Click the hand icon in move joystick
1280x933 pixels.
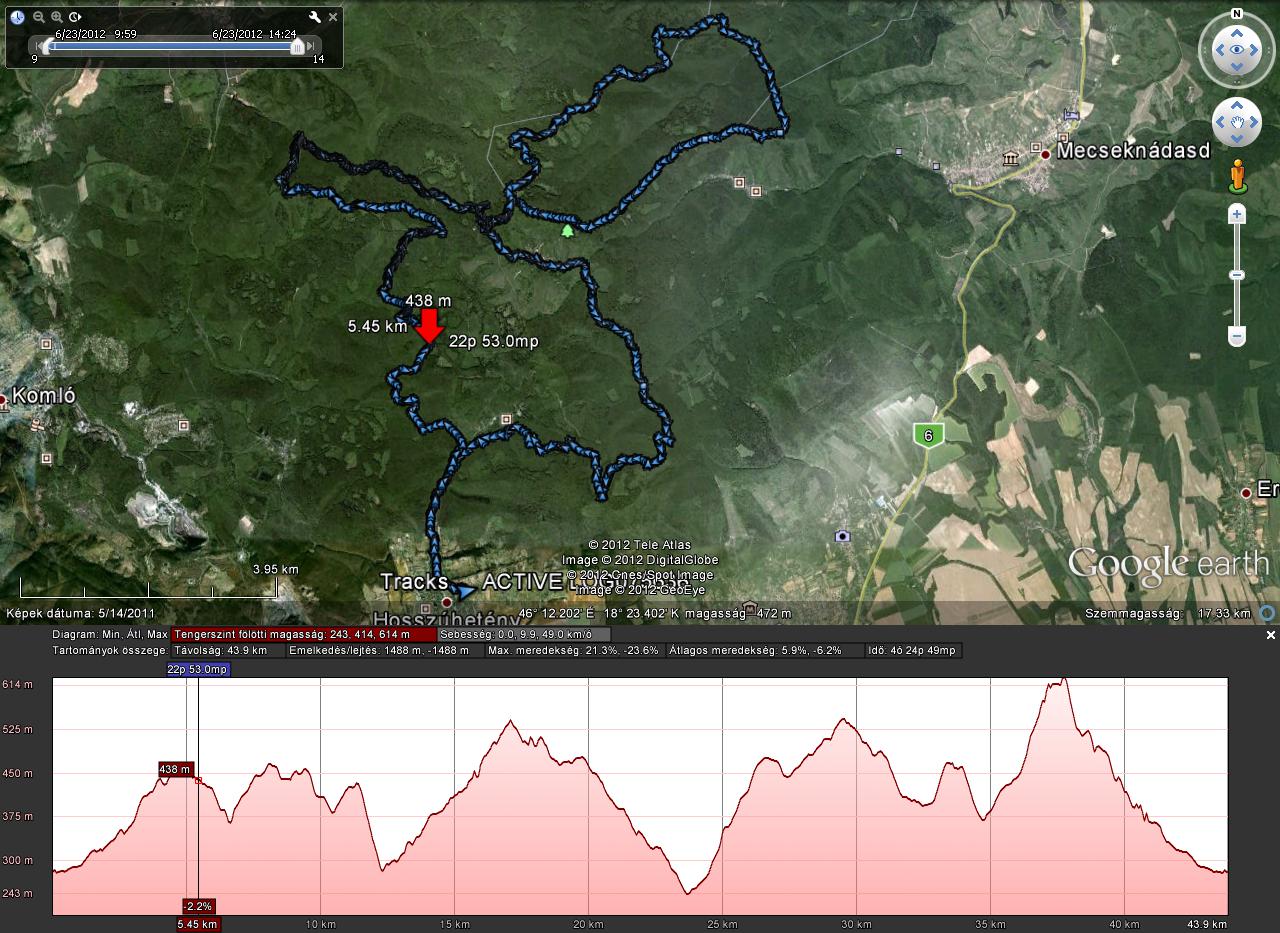pyautogui.click(x=1237, y=122)
